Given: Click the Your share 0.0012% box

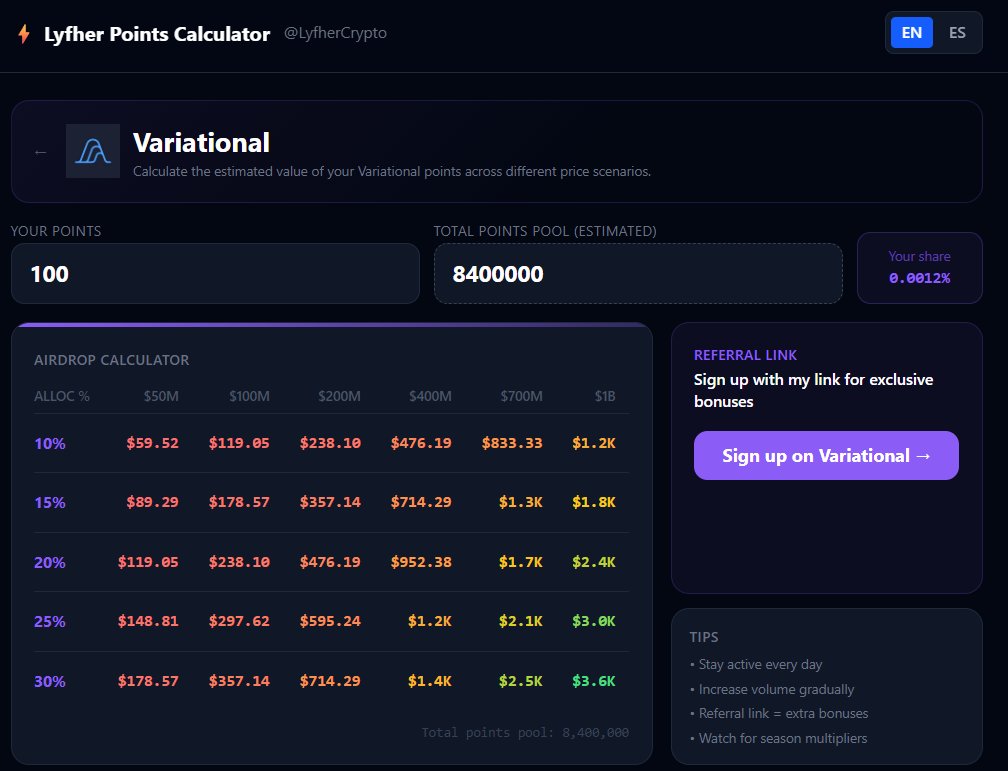Looking at the screenshot, I should coord(919,268).
